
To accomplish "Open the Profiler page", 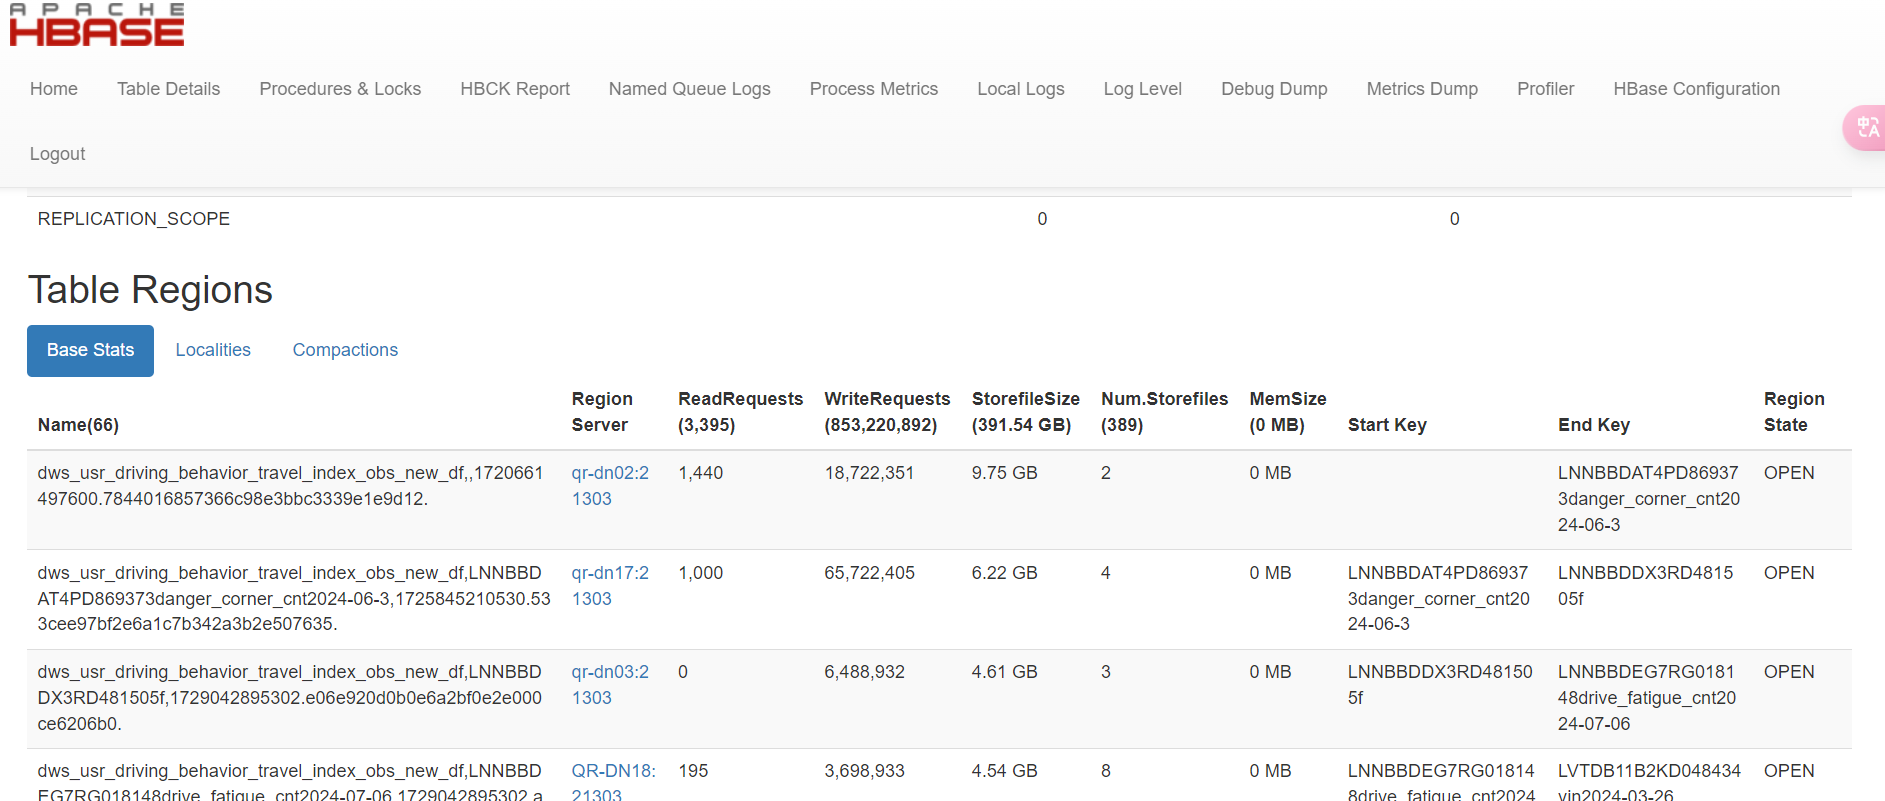I will (1545, 89).
